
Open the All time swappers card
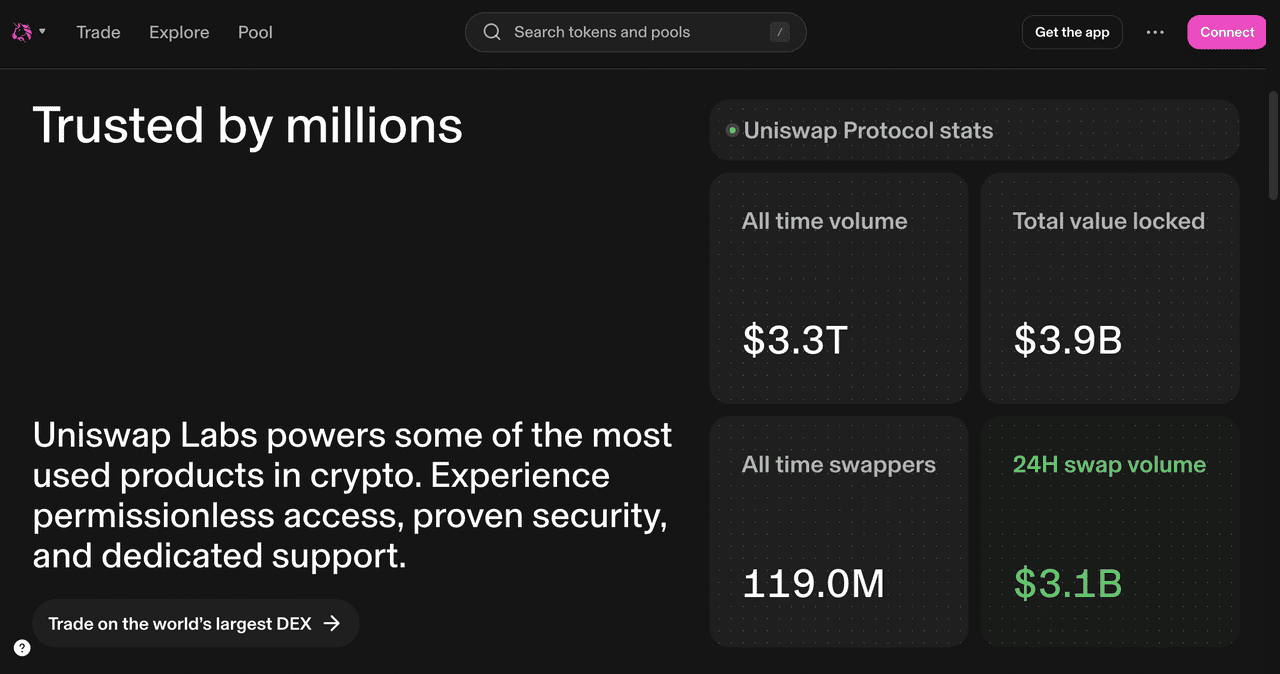coord(838,531)
